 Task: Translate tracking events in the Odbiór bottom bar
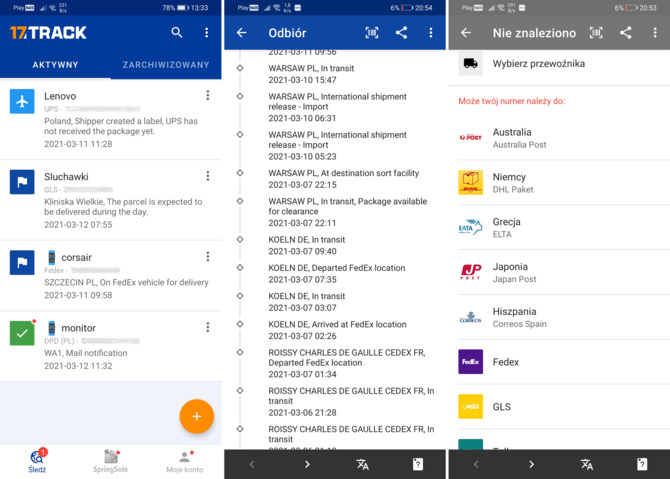click(362, 464)
